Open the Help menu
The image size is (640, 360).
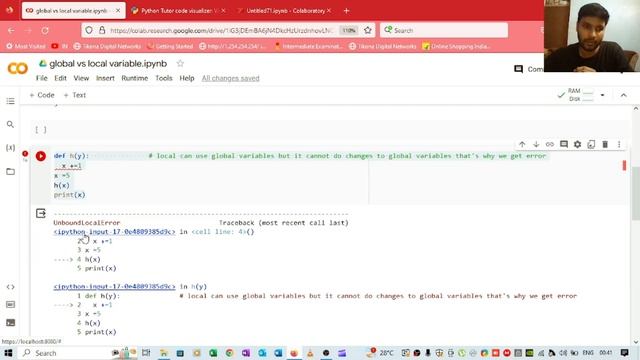coord(187,78)
